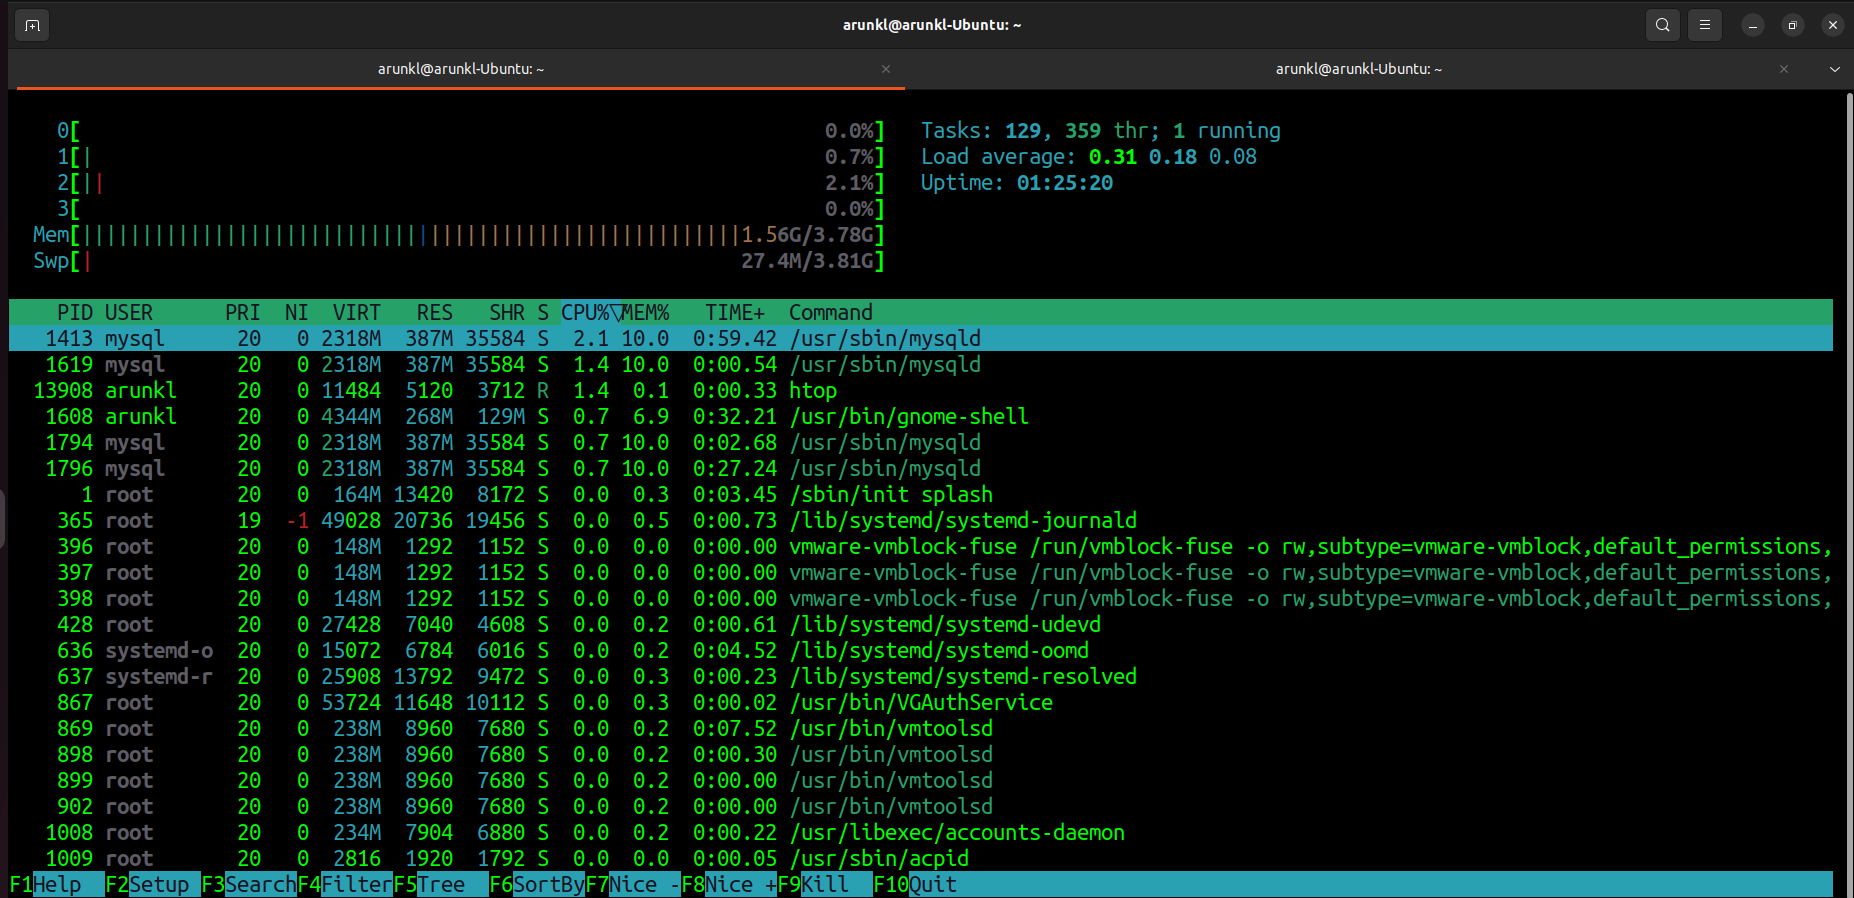Select mysqld process with PID 1619
1854x898 pixels.
921,364
